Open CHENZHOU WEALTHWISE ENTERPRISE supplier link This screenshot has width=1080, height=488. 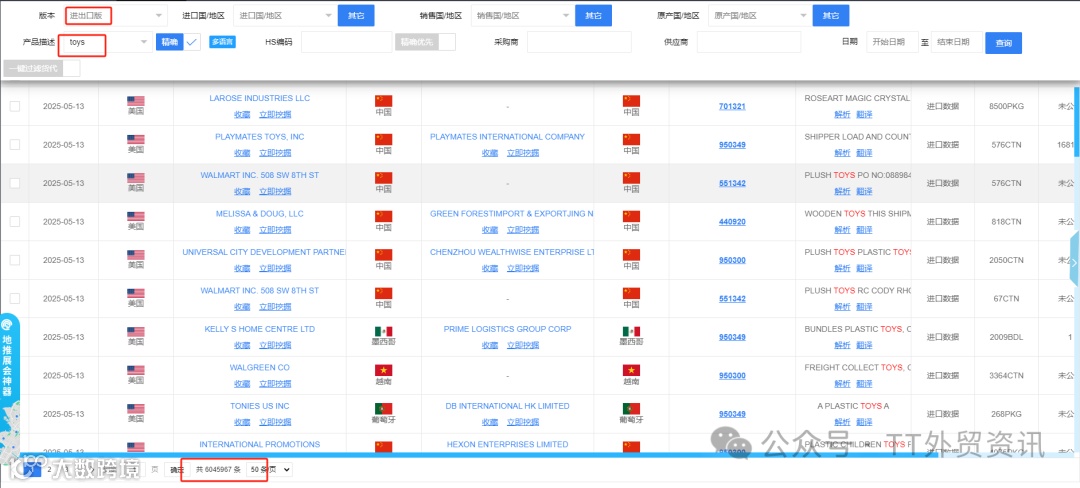[x=512, y=253]
